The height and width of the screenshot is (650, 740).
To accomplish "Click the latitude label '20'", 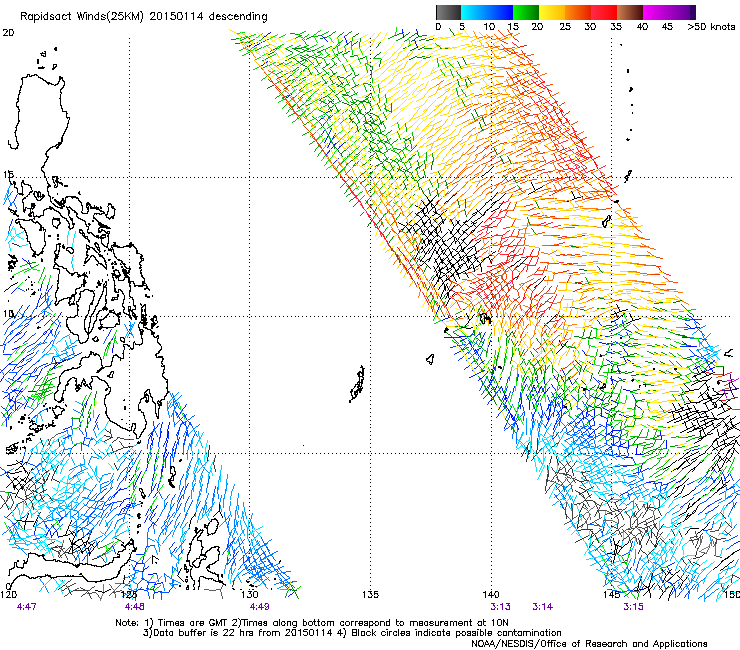I will (x=8, y=33).
